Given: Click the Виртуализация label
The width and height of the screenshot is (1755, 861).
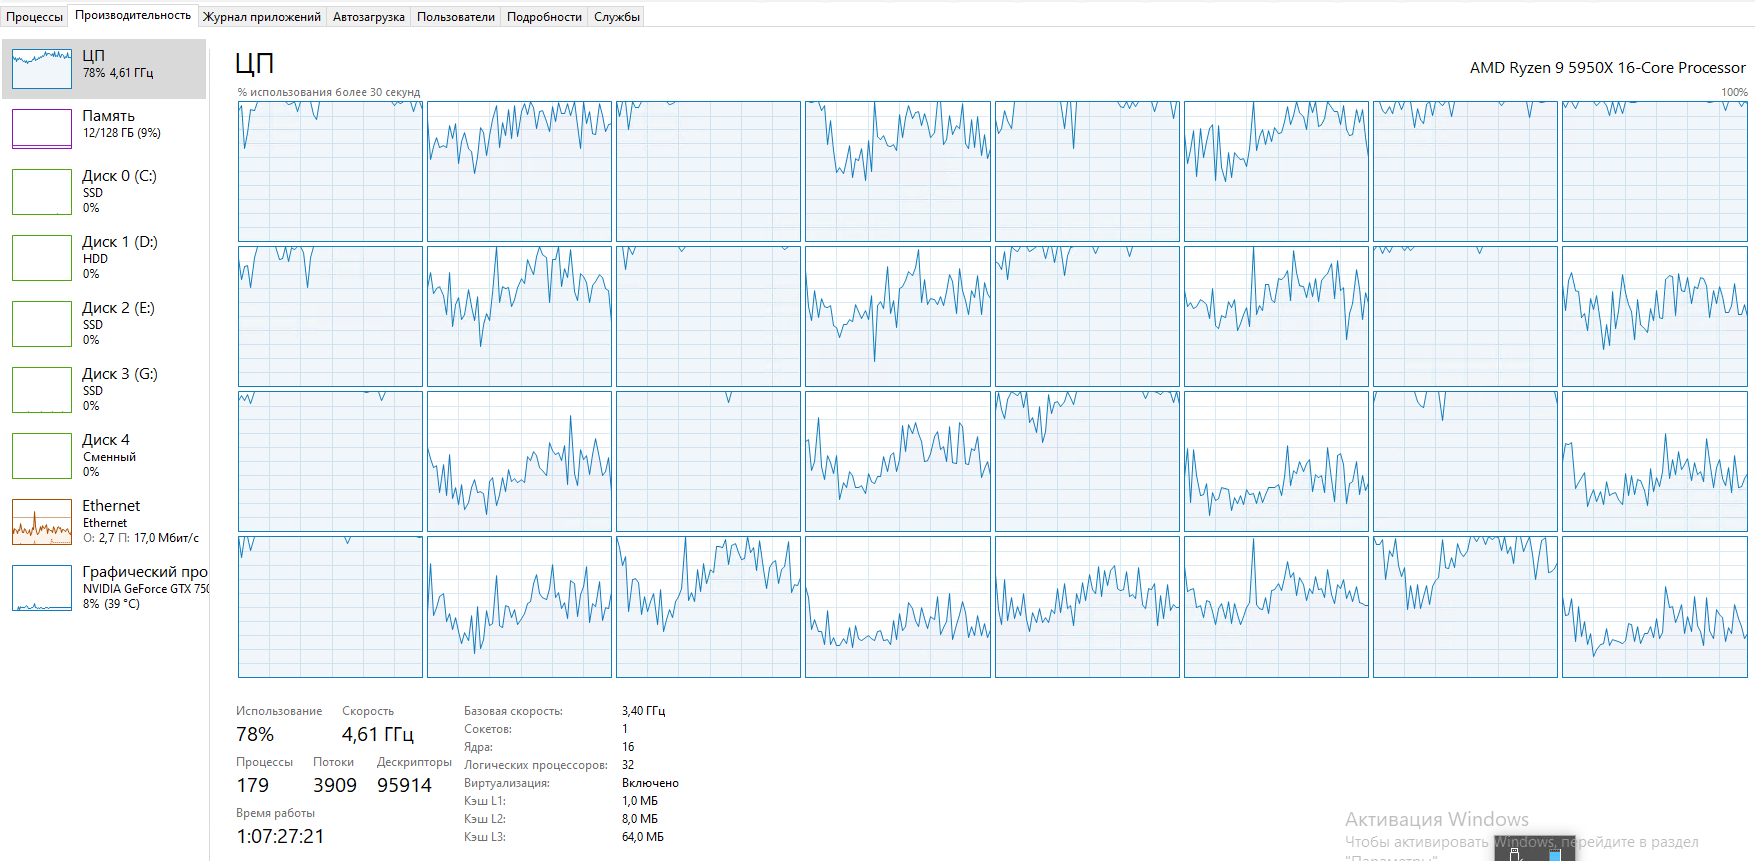Looking at the screenshot, I should 507,783.
